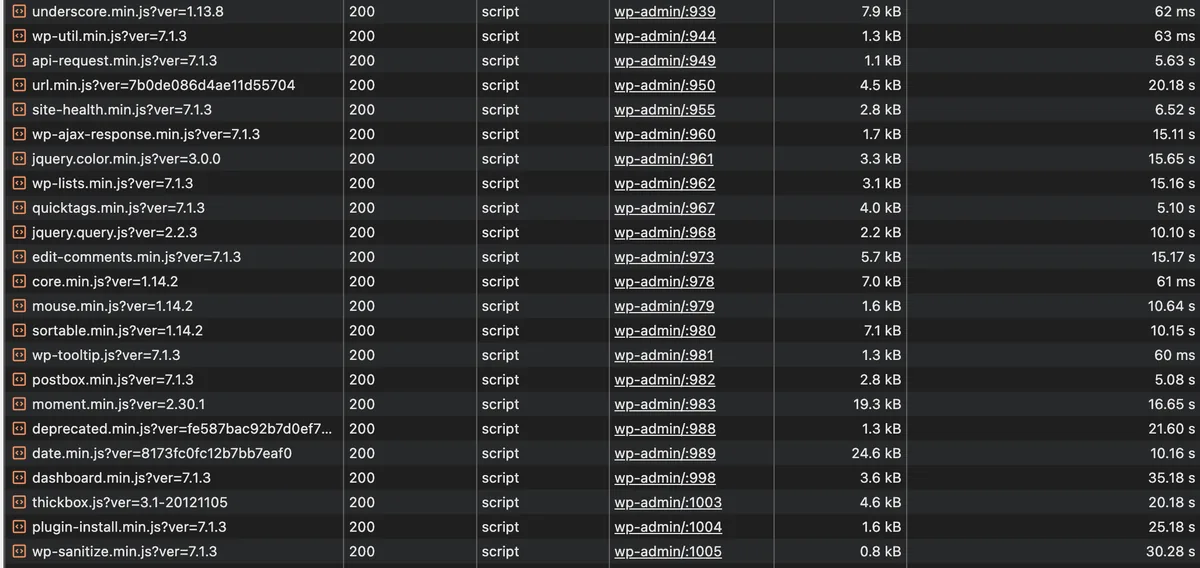Select request plugin-install.min.js?ver=7.1.3
1200x568 pixels.
(x=129, y=527)
